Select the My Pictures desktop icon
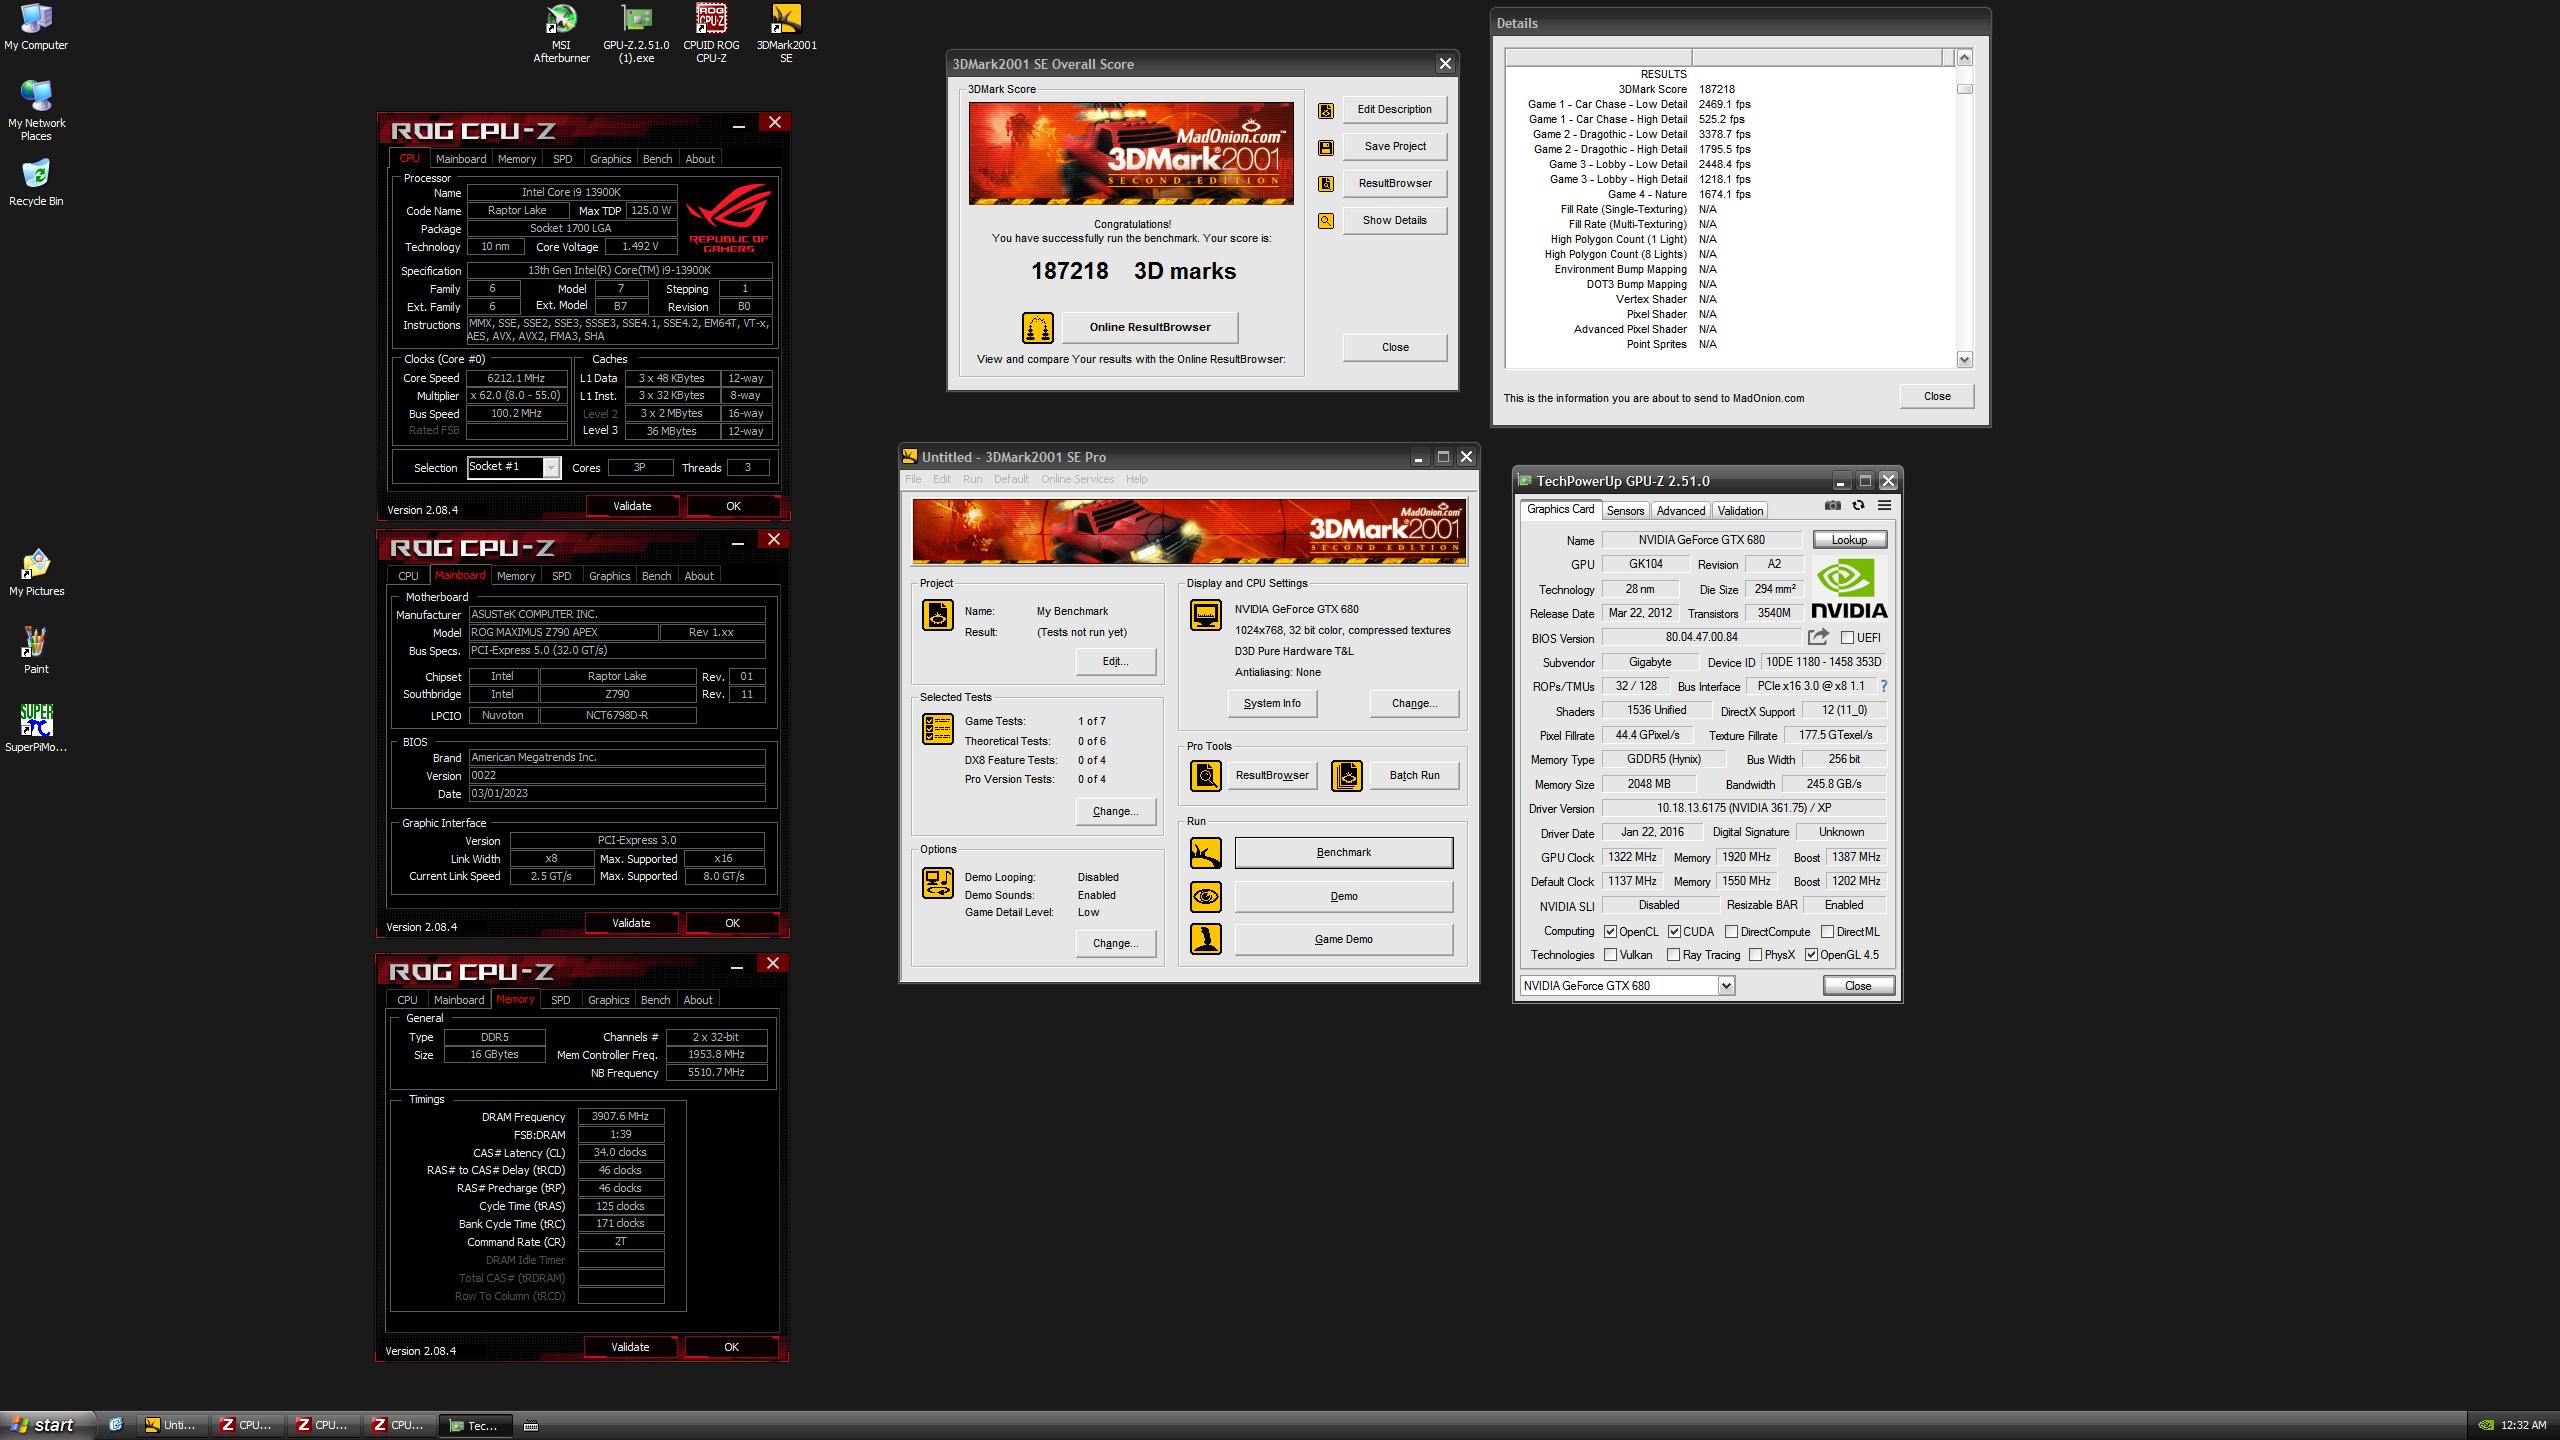Screen dimensions: 2560x1440 [36, 572]
